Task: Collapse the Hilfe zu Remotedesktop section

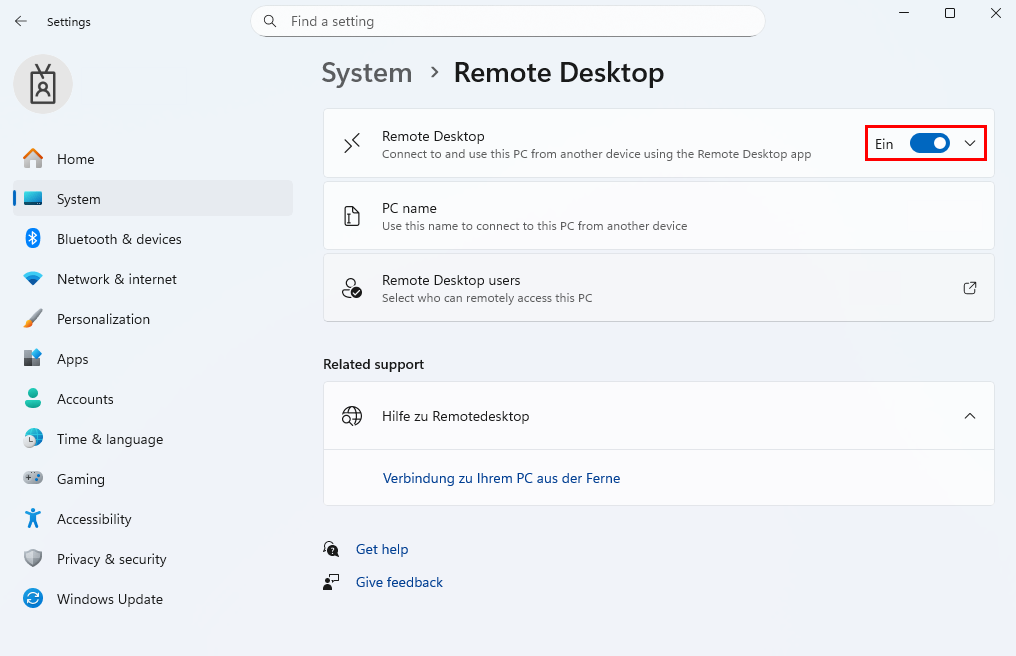Action: point(969,416)
